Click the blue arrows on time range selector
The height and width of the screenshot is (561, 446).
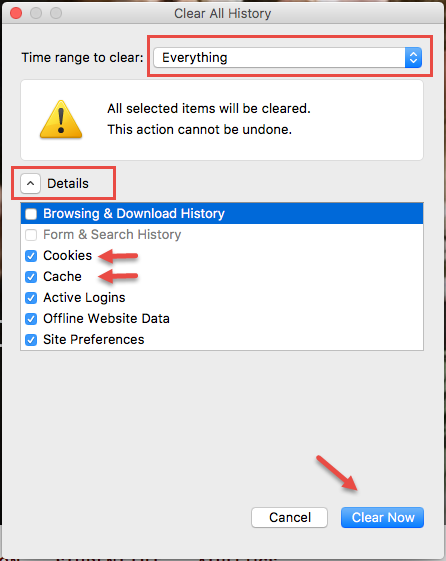pos(413,57)
